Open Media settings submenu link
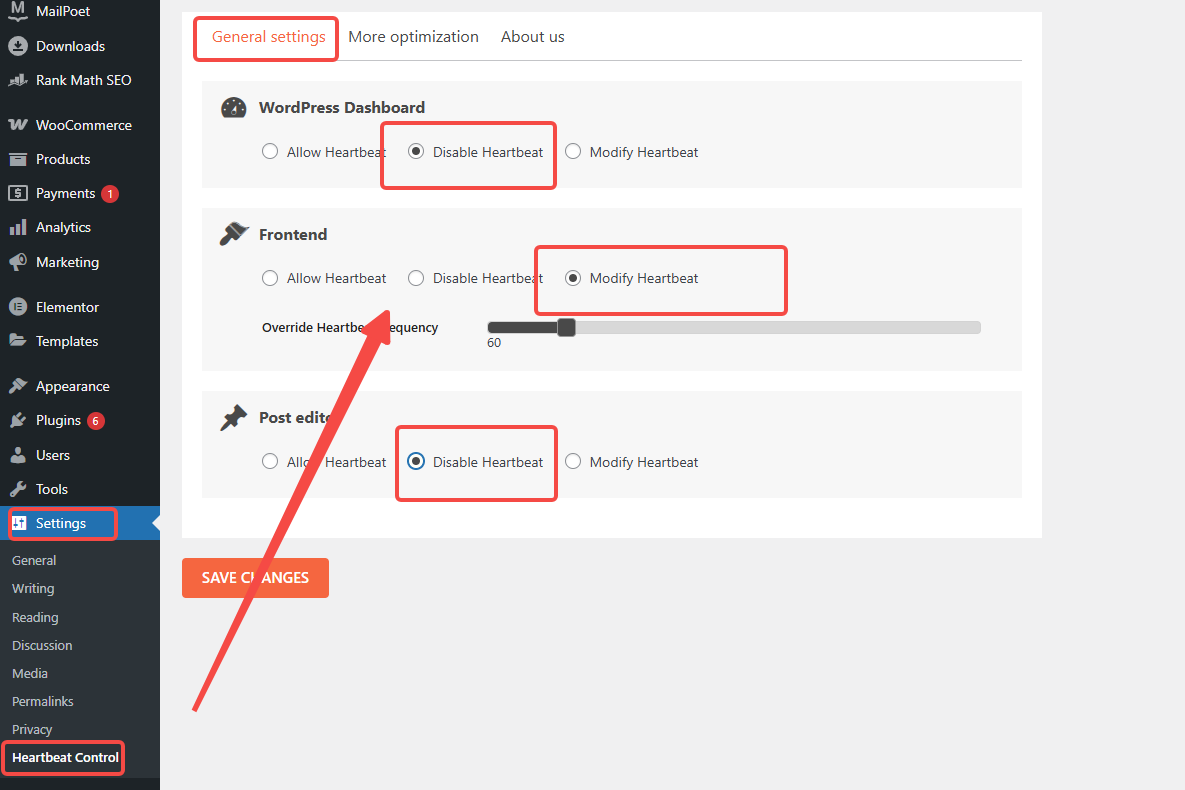The image size is (1185, 790). tap(30, 673)
